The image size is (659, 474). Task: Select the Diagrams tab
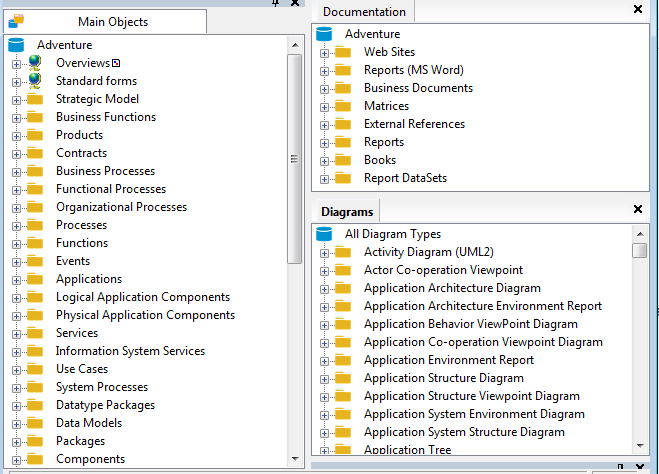click(347, 212)
